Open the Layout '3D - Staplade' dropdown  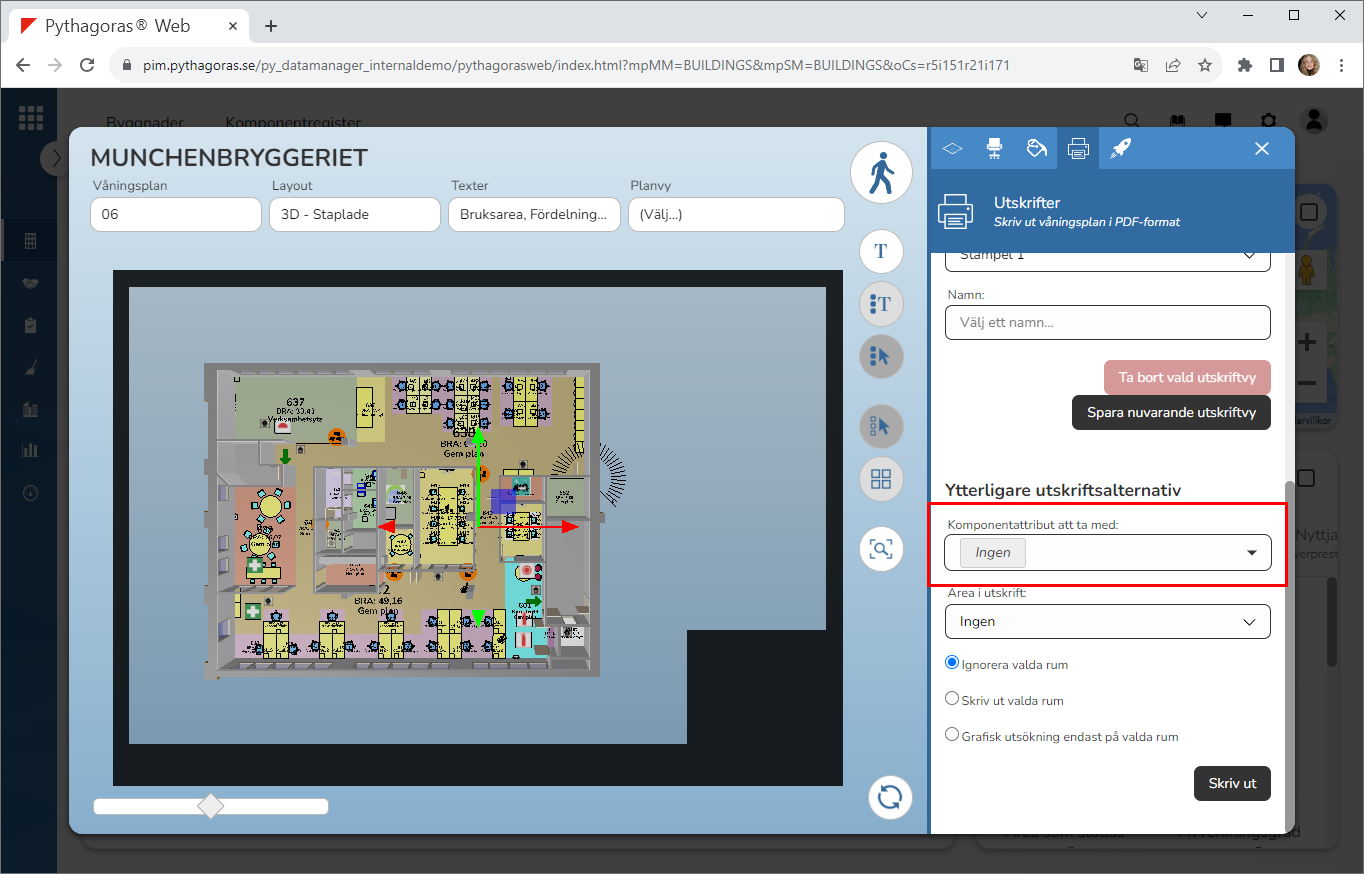354,215
